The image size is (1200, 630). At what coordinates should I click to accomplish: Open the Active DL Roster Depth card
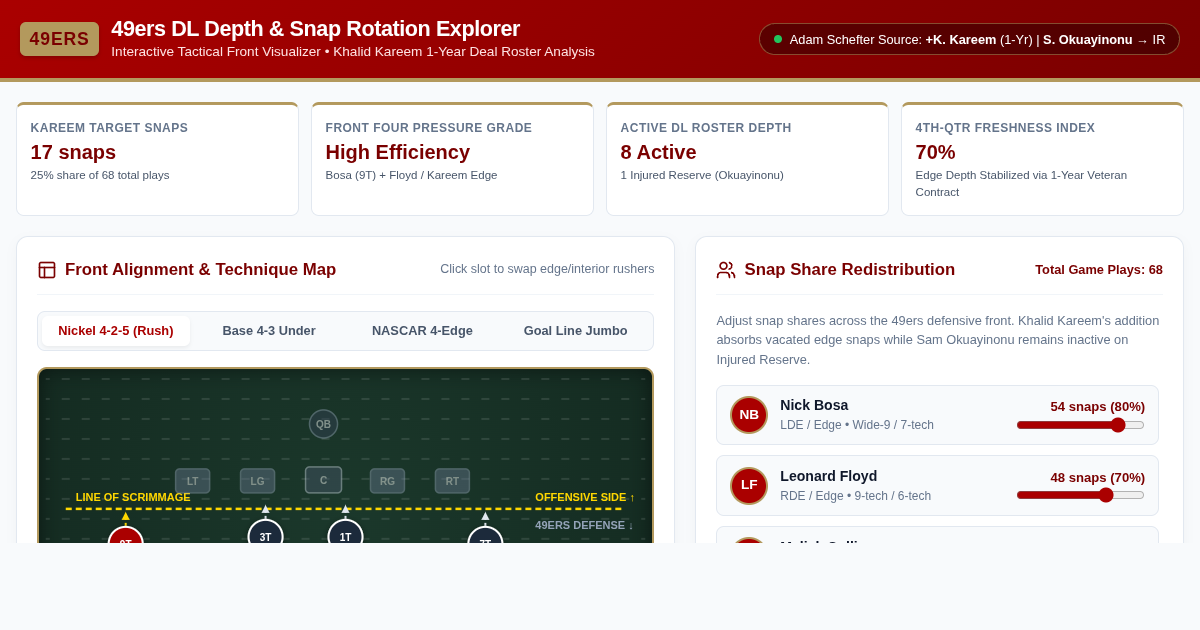[747, 159]
